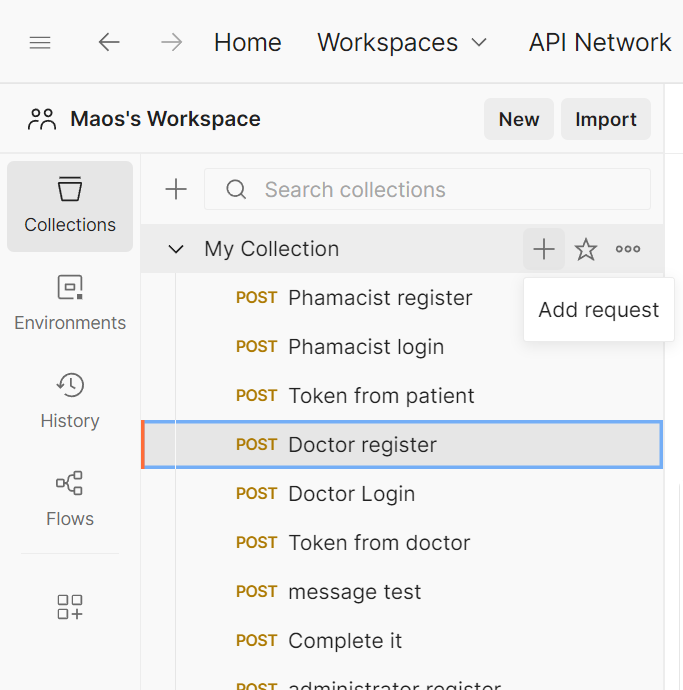Go back with the left arrow
683x690 pixels.
point(109,43)
